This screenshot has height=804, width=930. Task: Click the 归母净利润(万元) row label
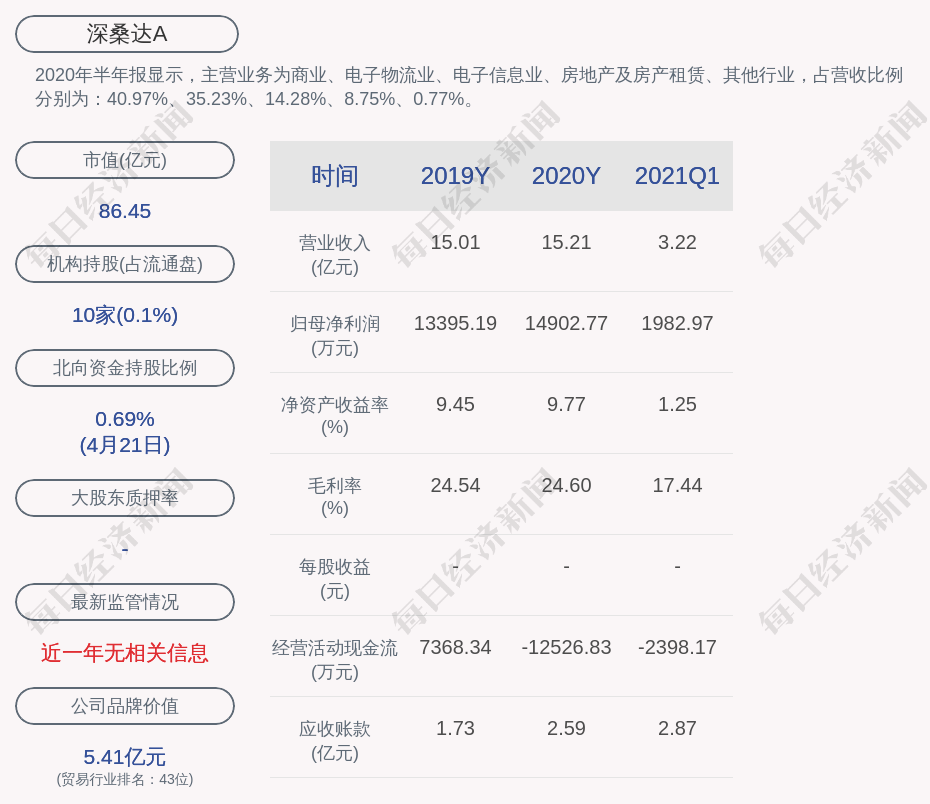335,336
